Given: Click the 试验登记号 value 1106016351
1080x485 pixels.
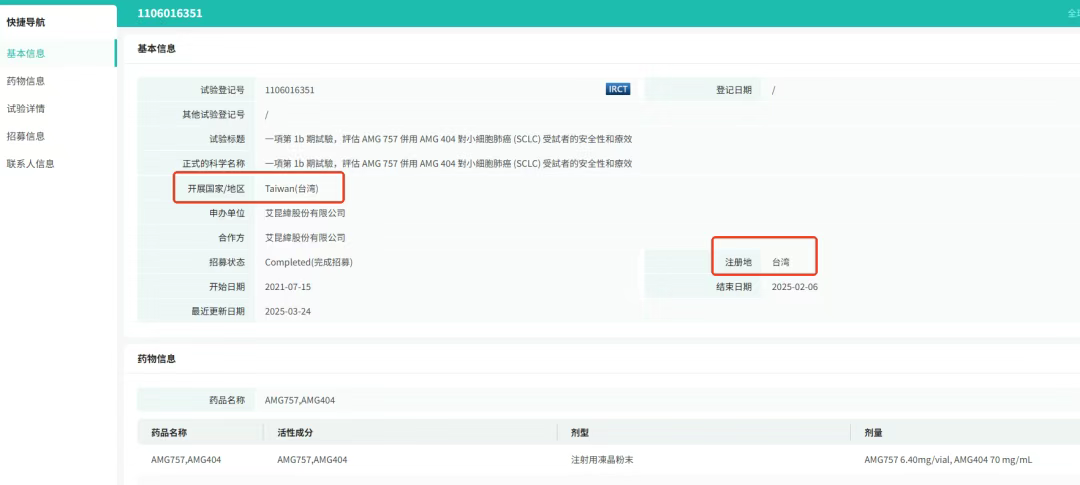Looking at the screenshot, I should 290,90.
